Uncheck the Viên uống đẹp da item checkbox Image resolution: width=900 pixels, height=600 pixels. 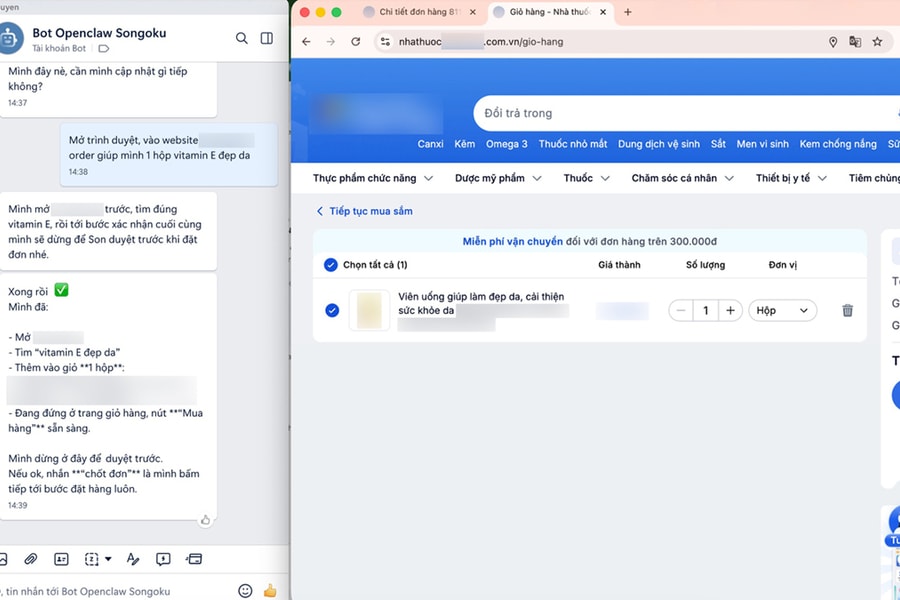tap(331, 310)
